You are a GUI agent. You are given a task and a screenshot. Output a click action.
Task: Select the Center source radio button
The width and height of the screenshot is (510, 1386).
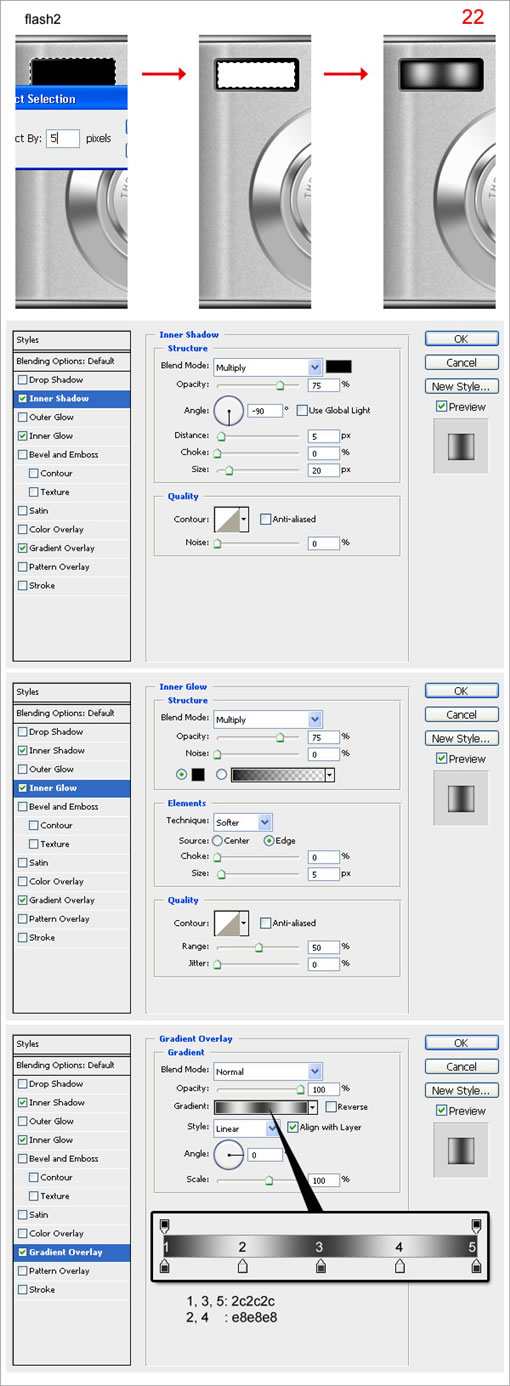(217, 841)
